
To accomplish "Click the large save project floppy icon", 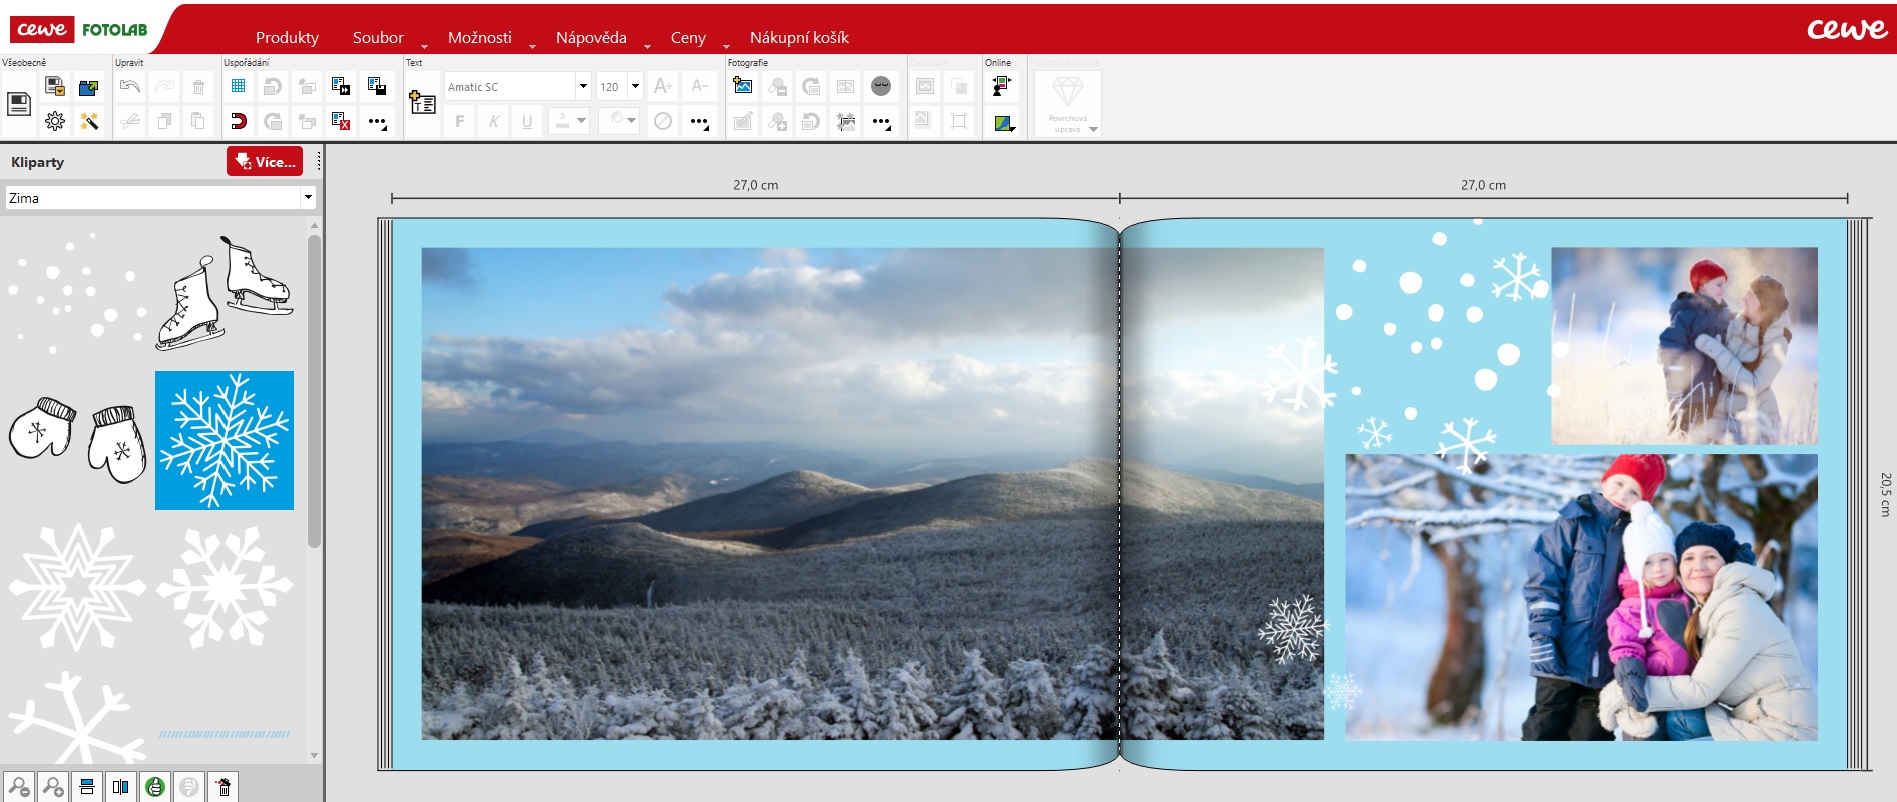I will (19, 104).
